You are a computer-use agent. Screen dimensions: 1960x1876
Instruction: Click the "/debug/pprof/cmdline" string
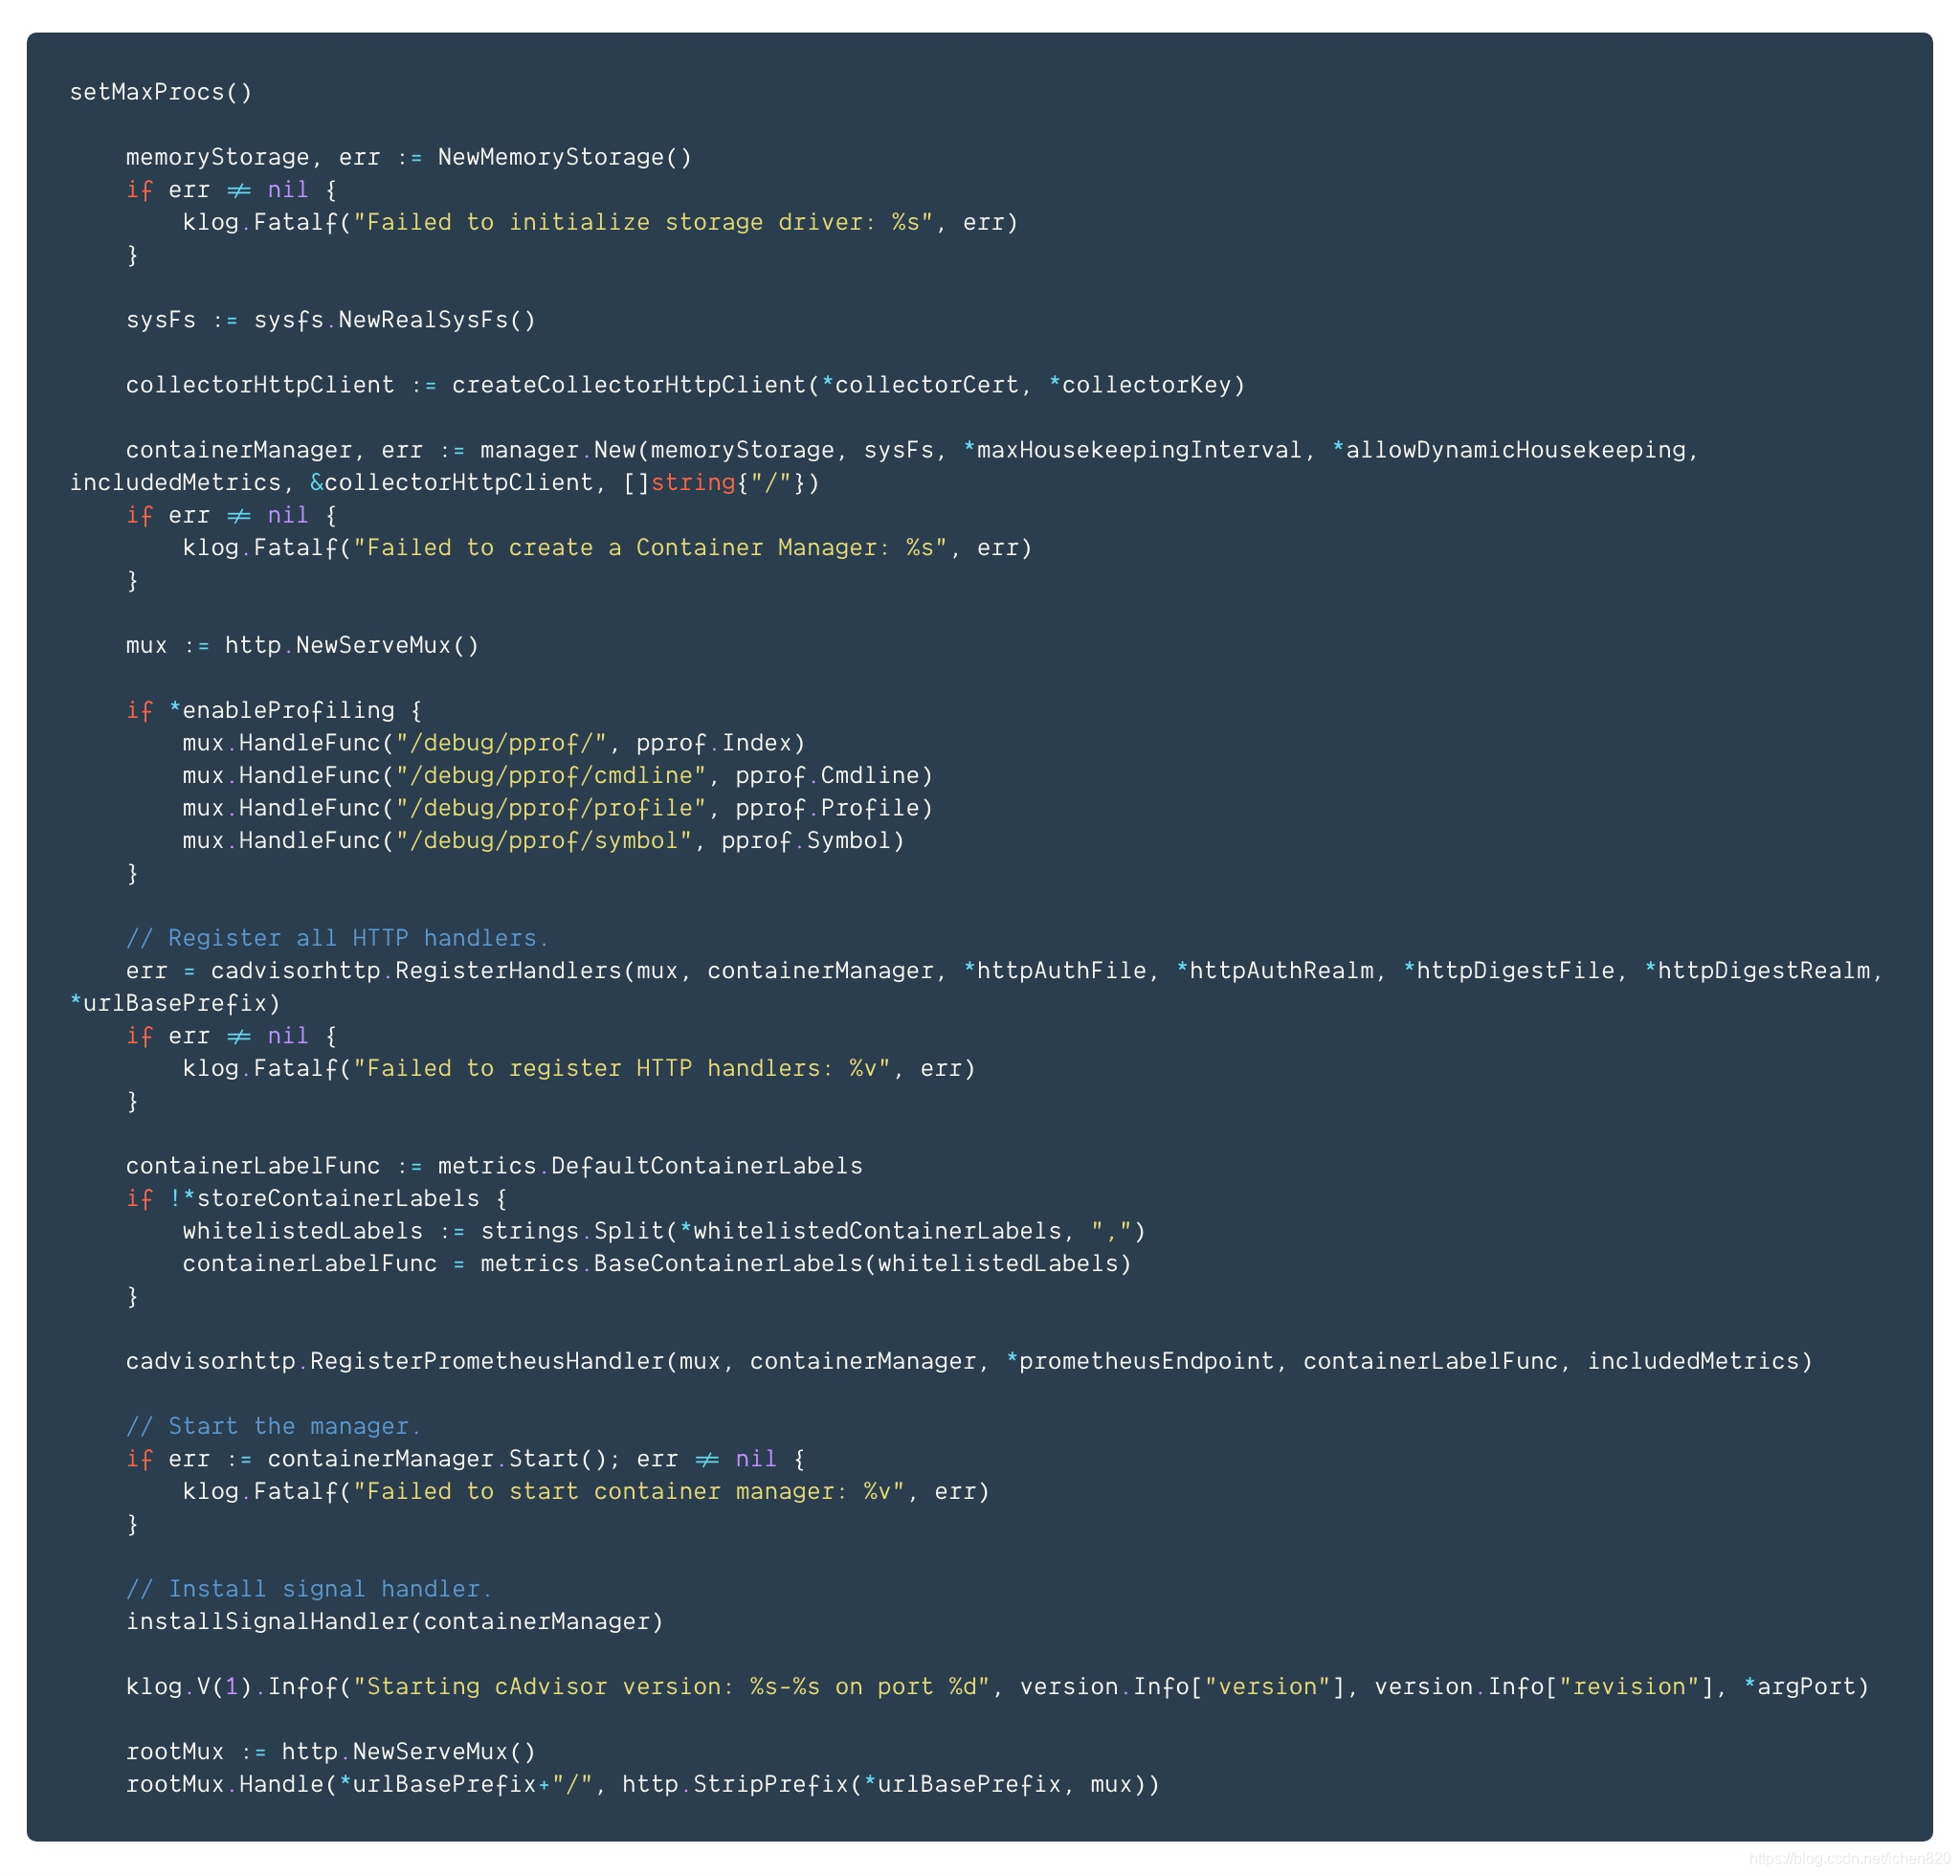(x=551, y=776)
